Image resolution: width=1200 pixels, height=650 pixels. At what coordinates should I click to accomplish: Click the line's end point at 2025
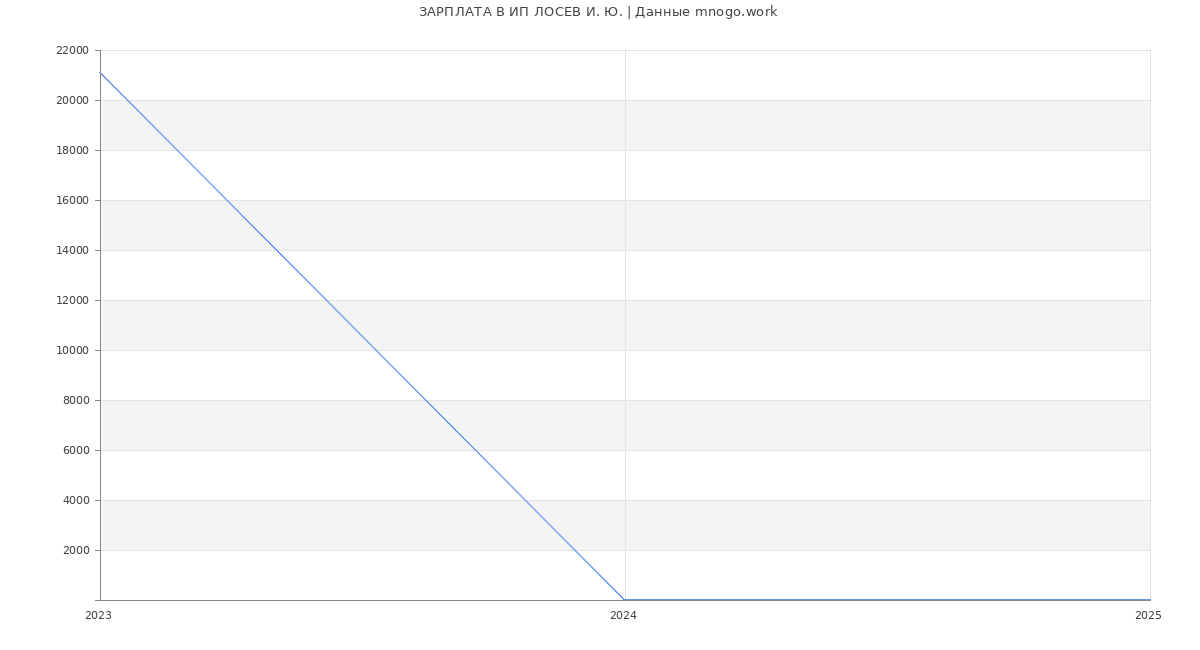point(1150,600)
